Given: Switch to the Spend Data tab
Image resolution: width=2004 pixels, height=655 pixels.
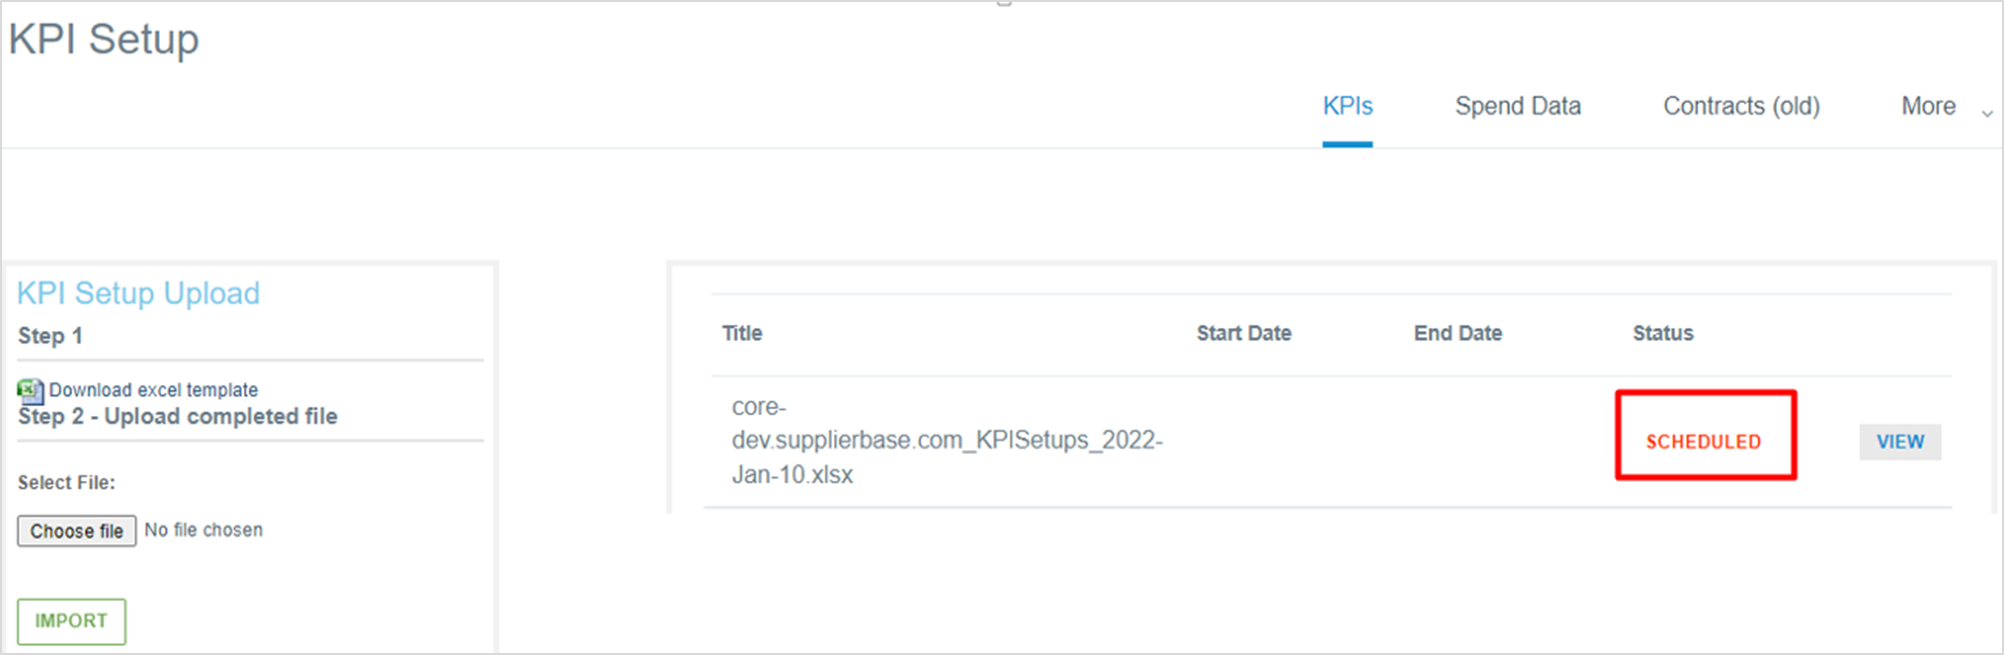Looking at the screenshot, I should pos(1517,106).
